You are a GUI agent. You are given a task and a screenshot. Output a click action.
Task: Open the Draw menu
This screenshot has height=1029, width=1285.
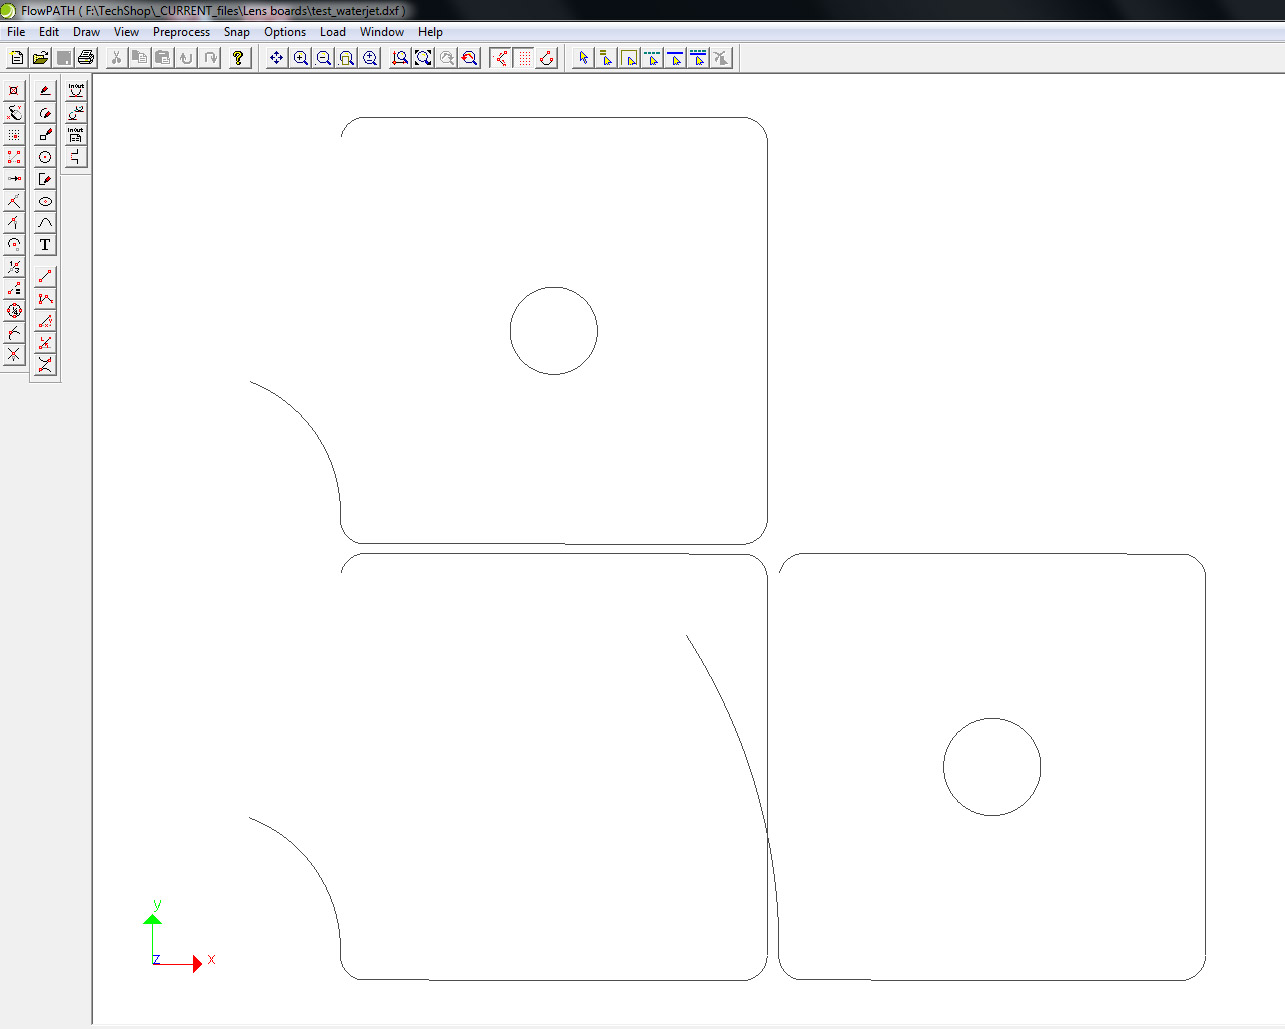[86, 32]
